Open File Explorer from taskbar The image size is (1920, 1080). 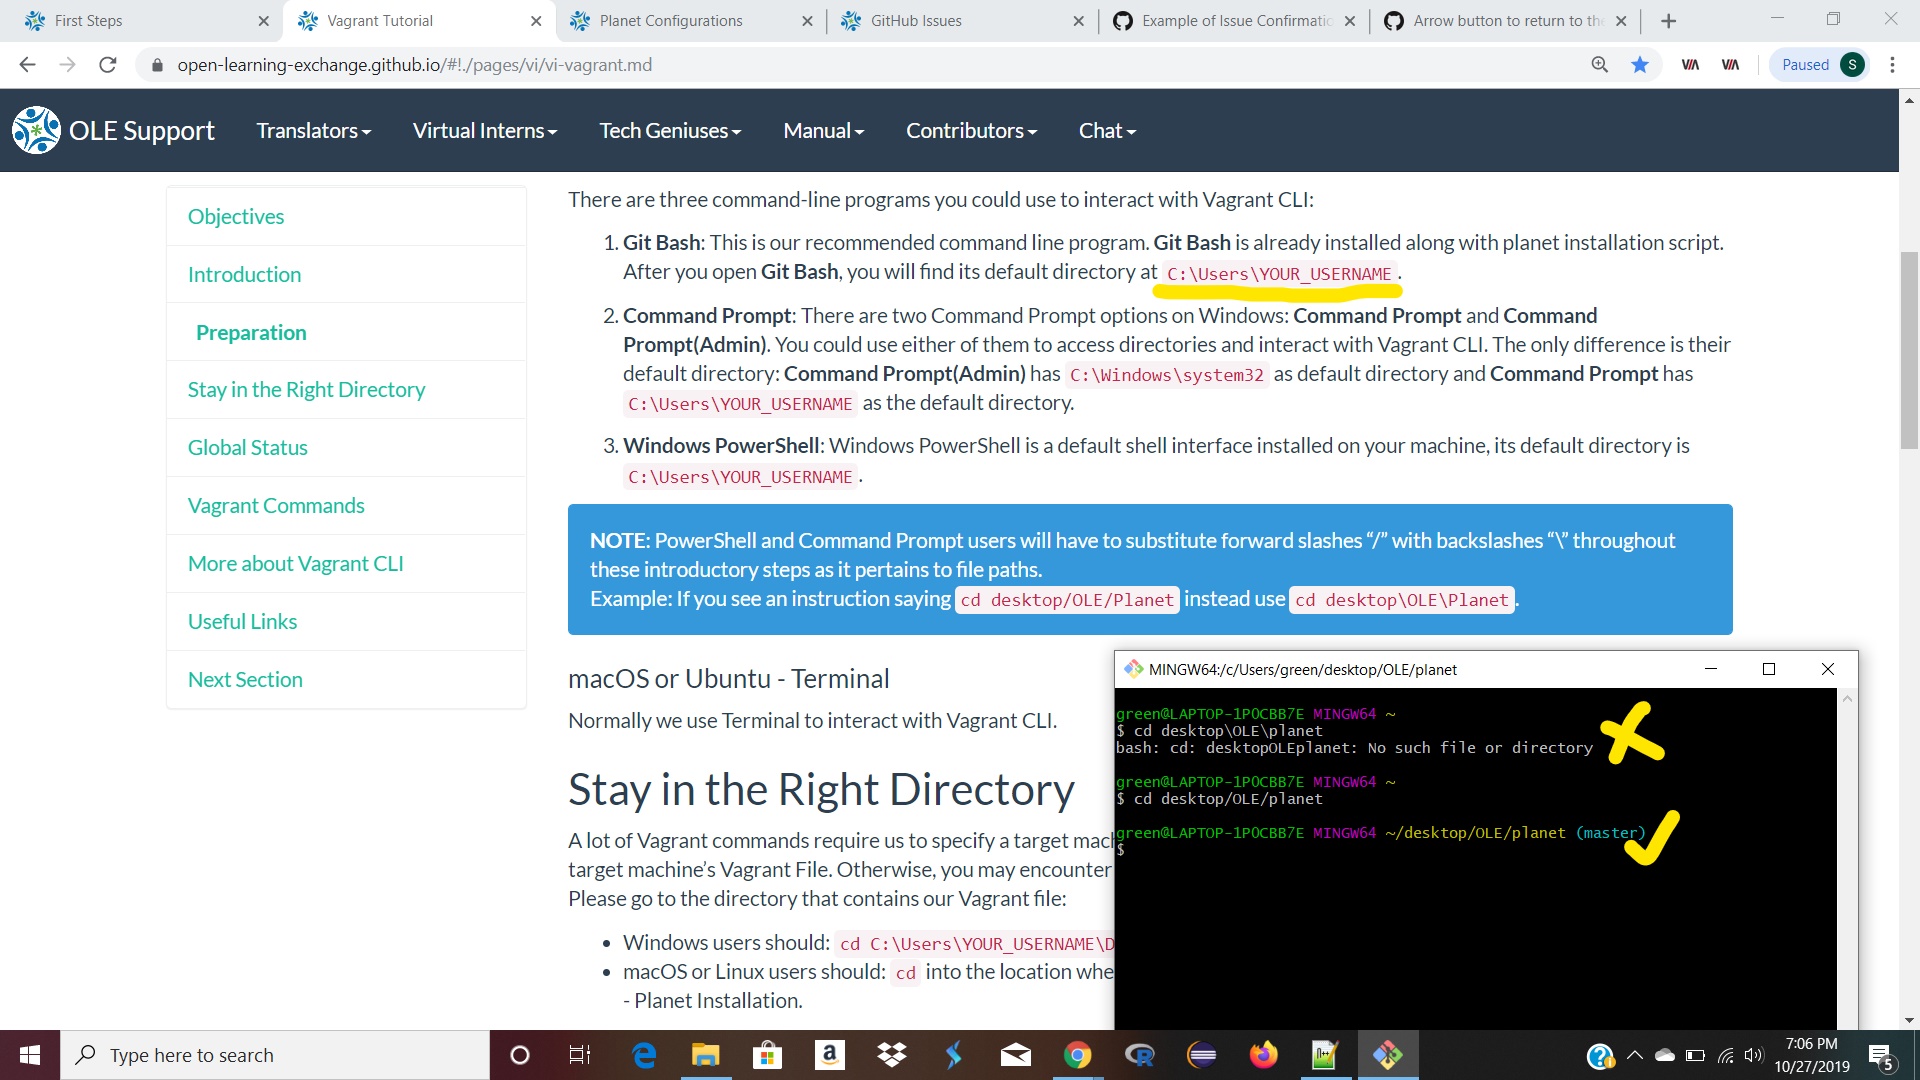click(705, 1055)
